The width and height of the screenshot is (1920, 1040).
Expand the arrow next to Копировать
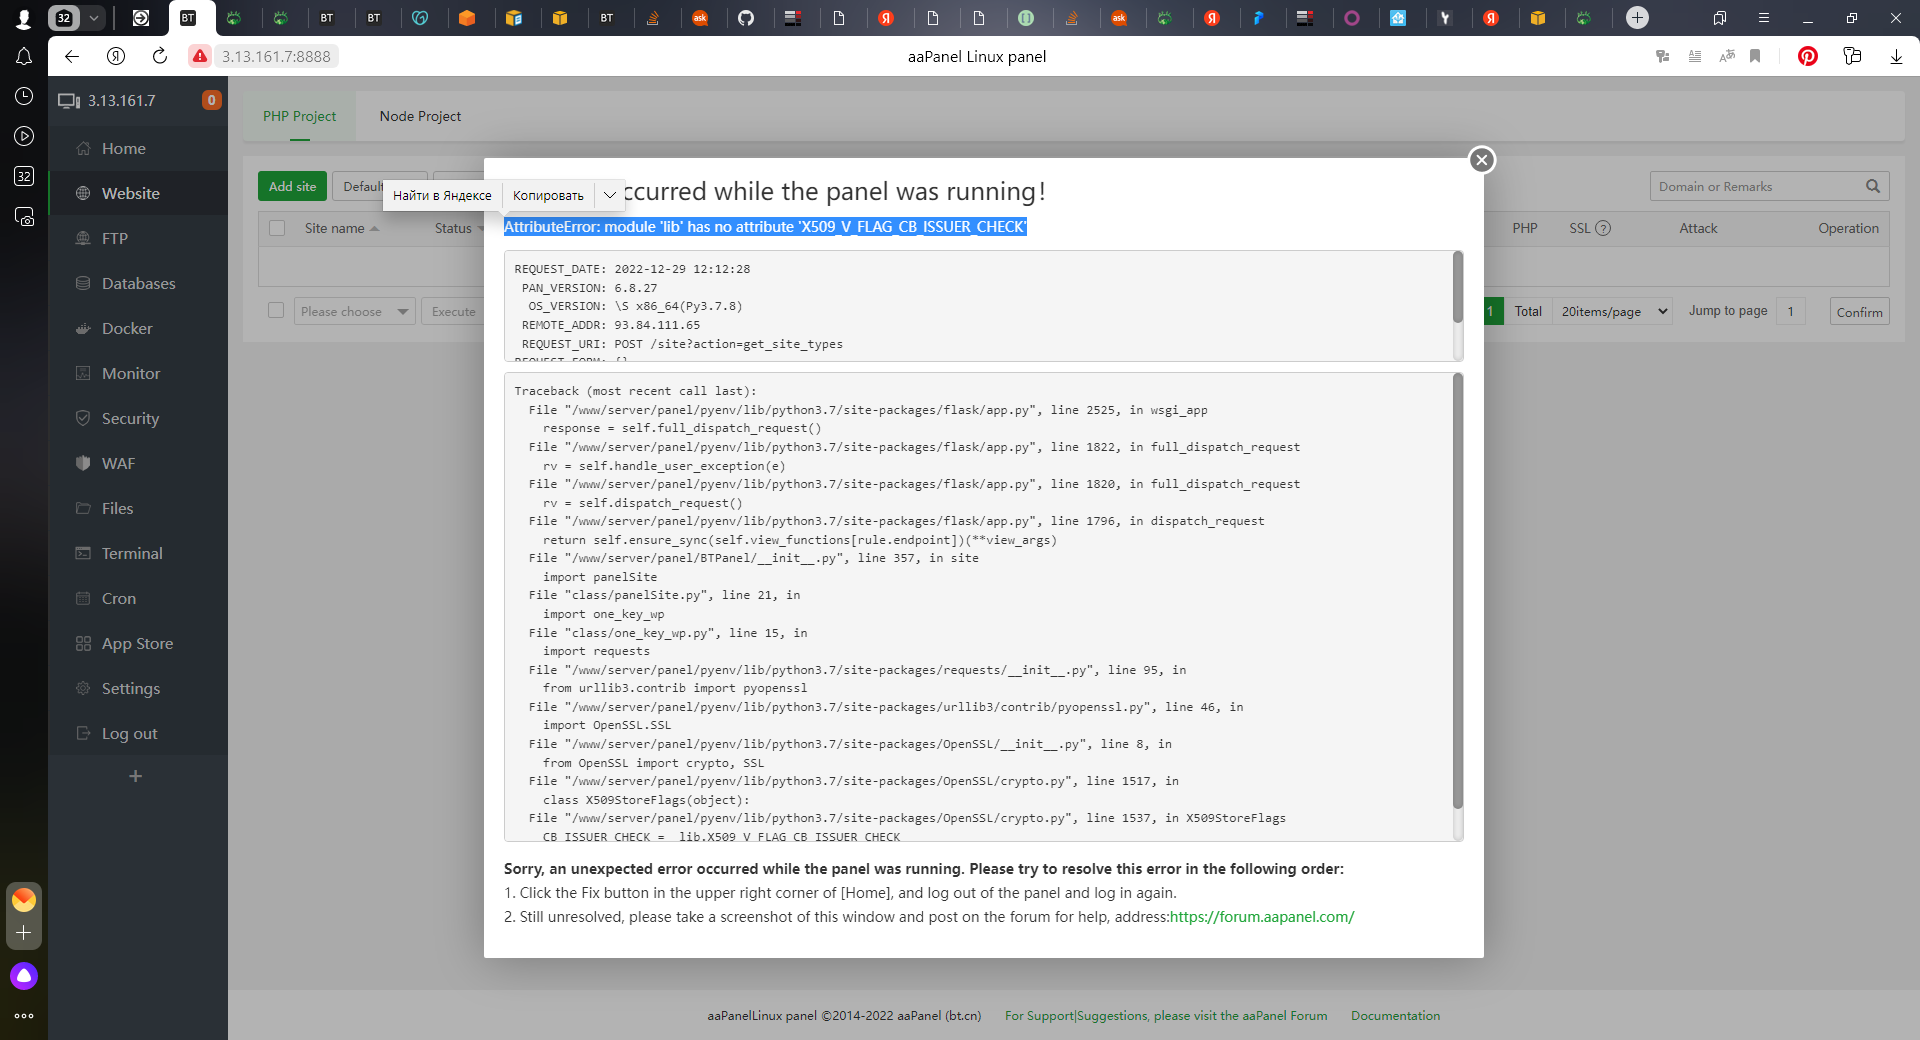(x=609, y=195)
